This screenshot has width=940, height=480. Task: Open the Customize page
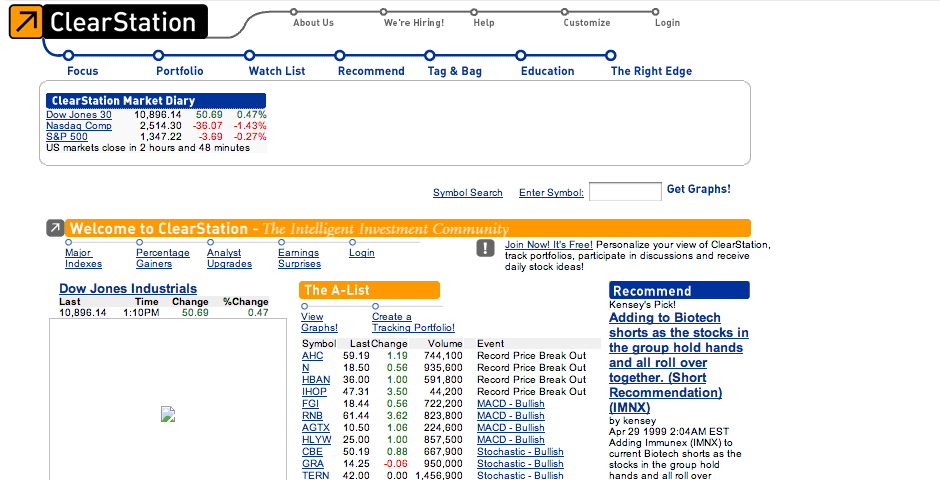[586, 23]
